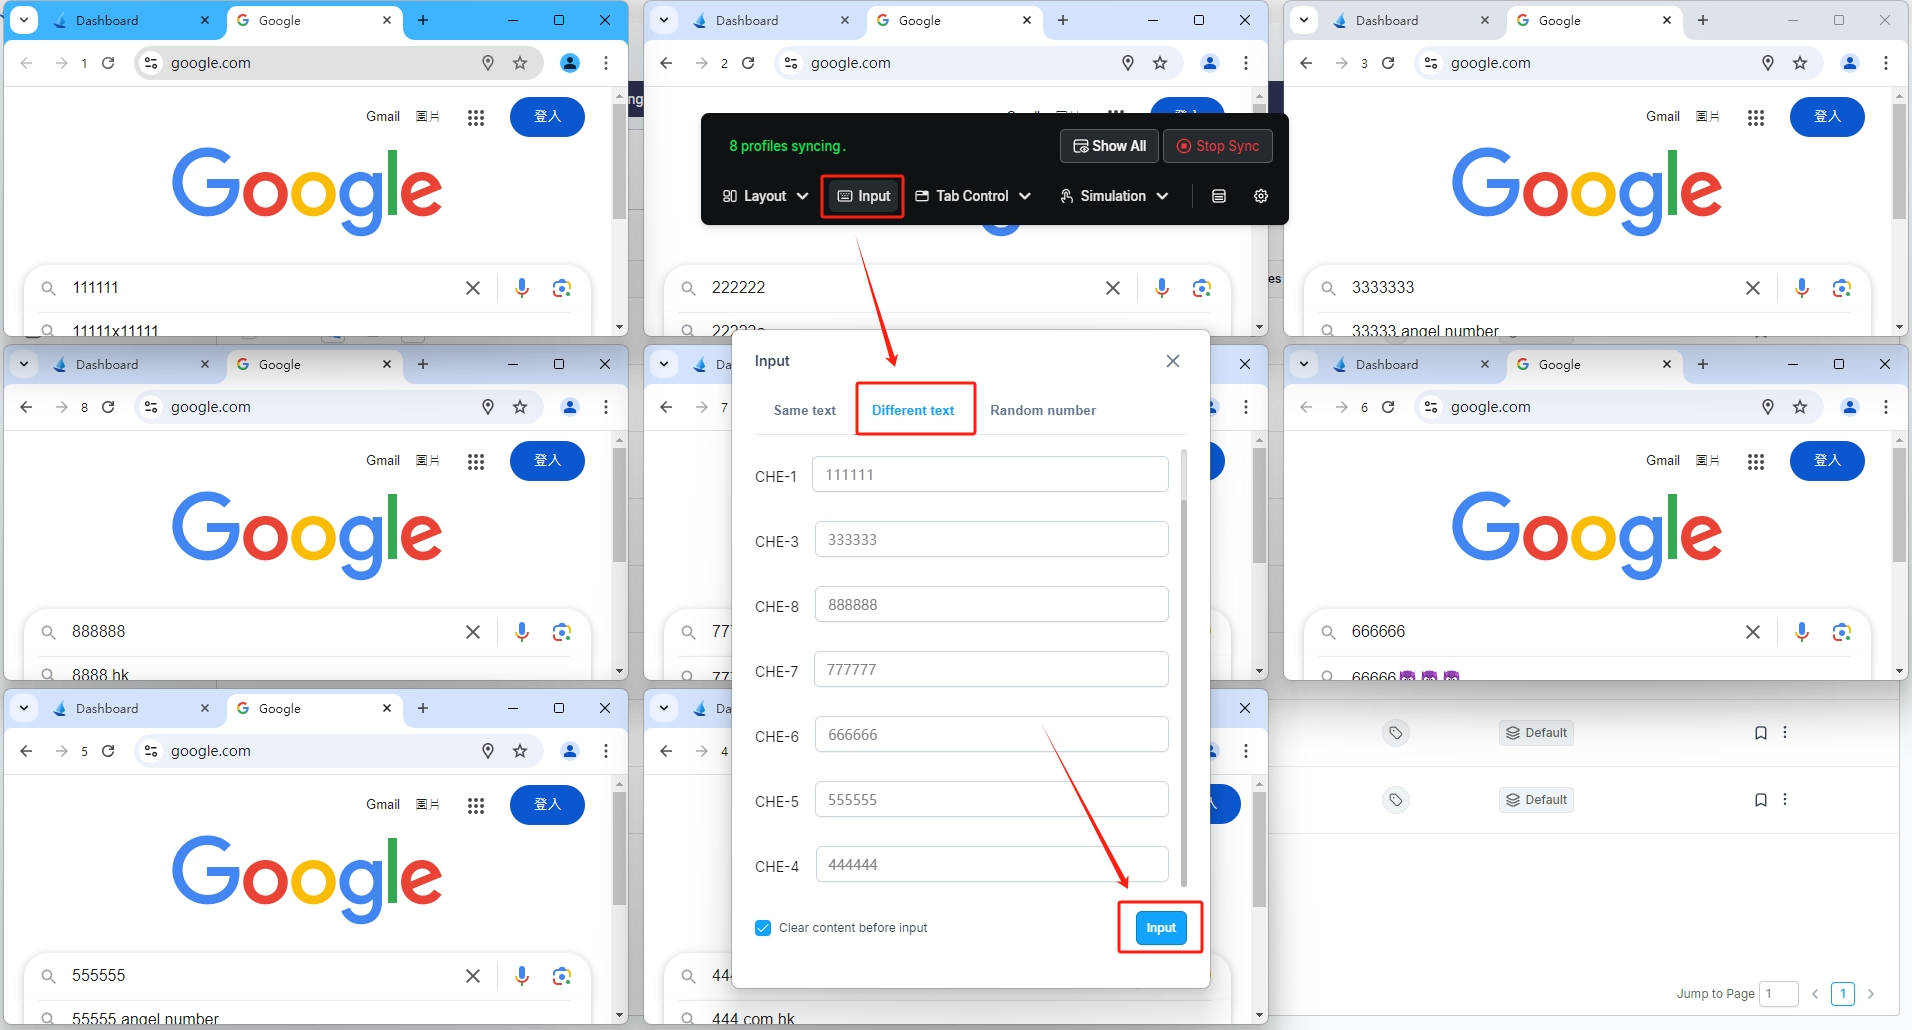Open more options dots in the upper Default row

[1785, 733]
